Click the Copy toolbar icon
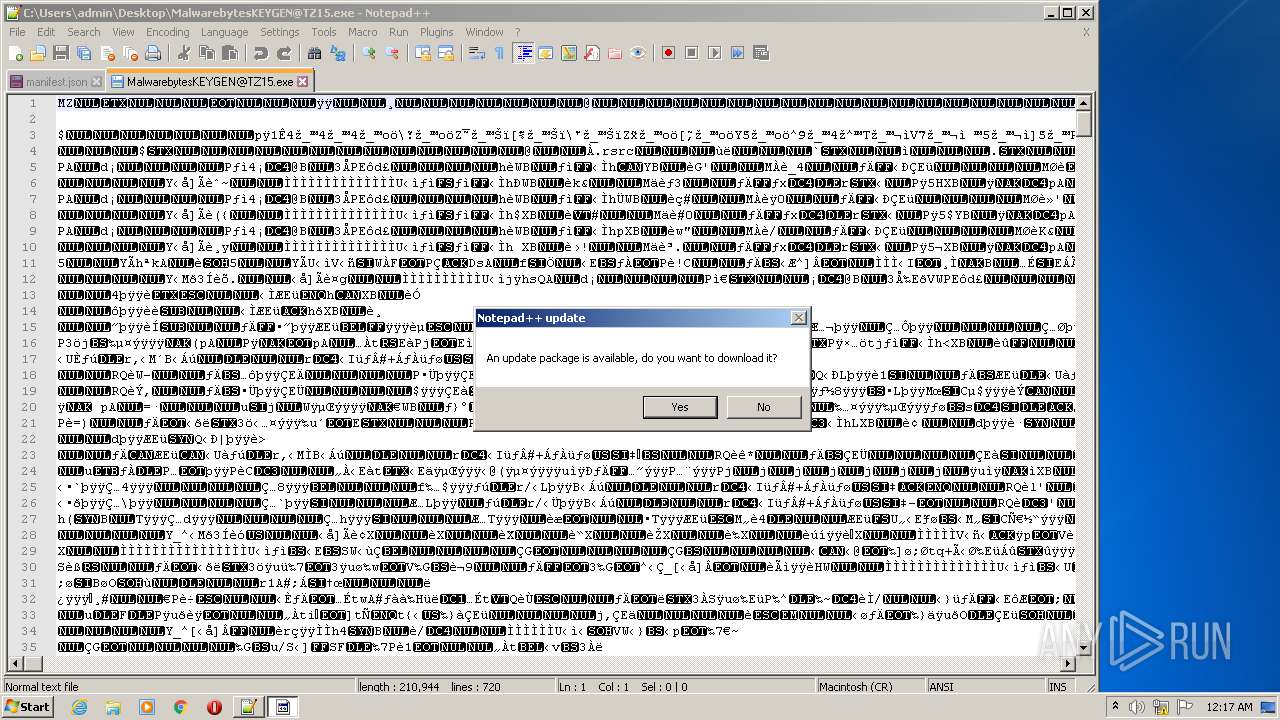 point(206,53)
